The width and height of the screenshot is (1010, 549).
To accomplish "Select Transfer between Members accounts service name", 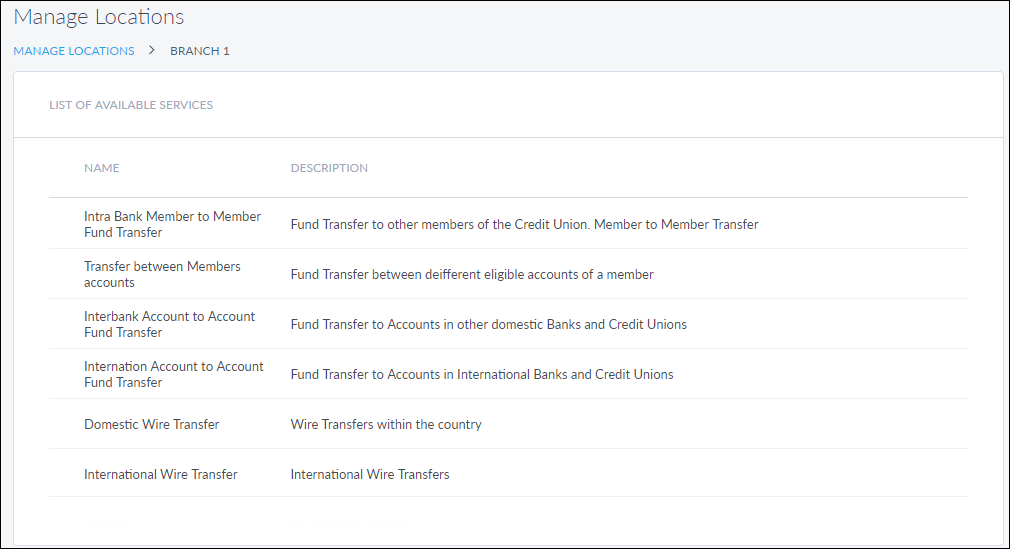I will coord(162,274).
